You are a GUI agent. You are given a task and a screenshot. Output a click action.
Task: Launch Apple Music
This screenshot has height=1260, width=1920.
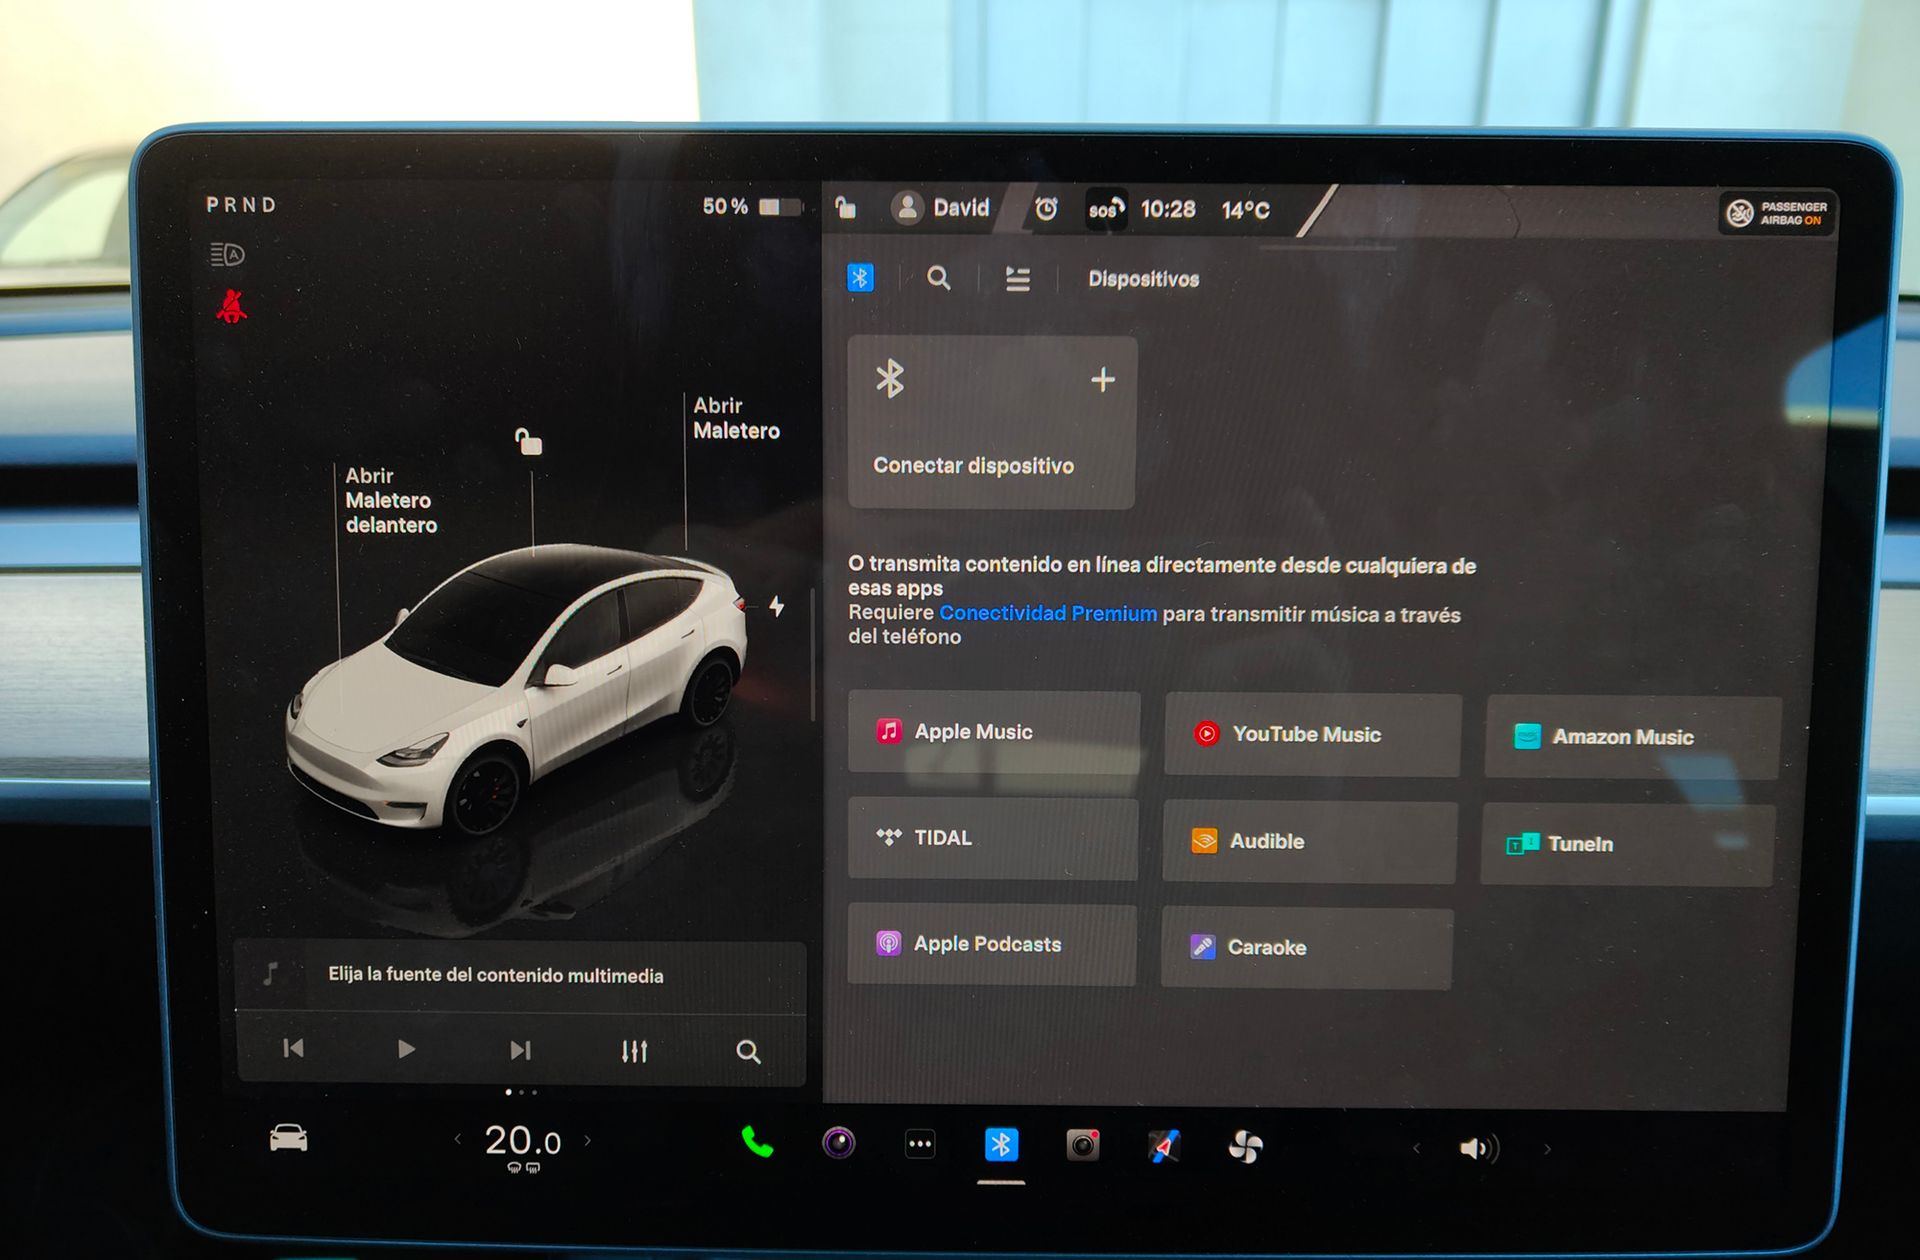(994, 732)
